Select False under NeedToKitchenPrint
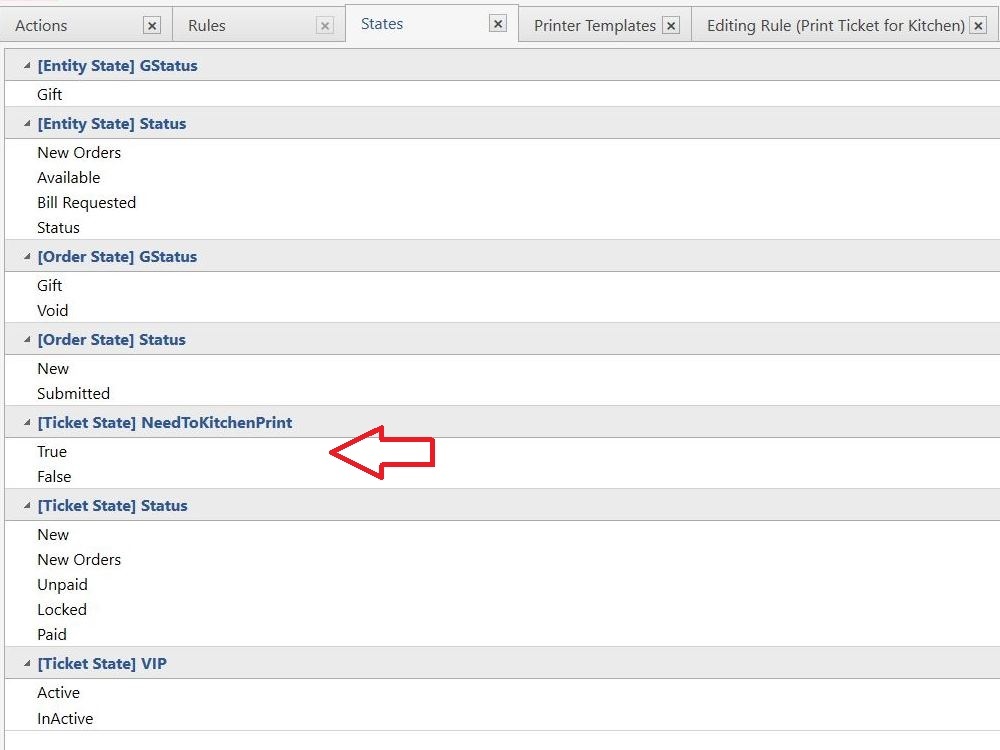 click(54, 477)
